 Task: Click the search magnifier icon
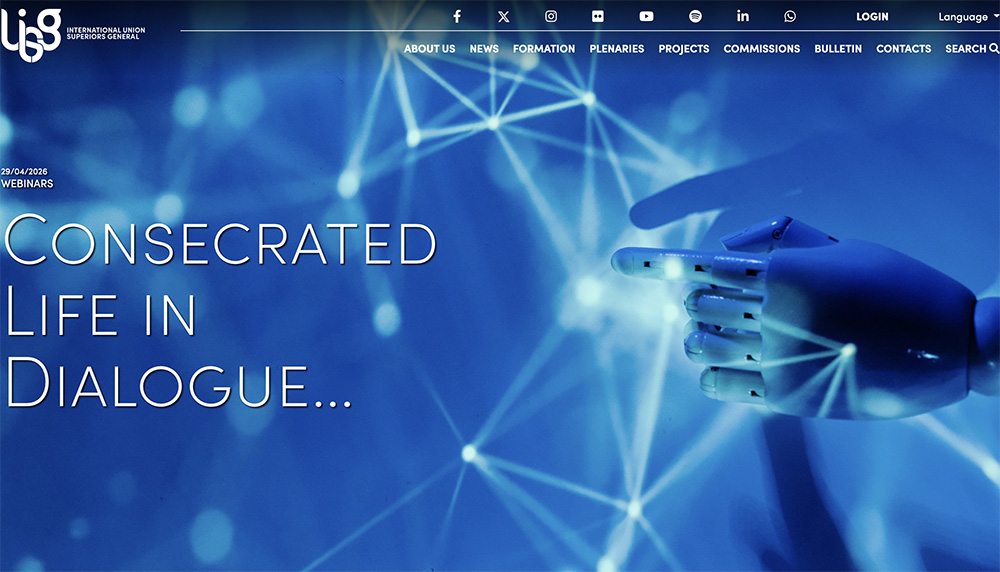994,48
